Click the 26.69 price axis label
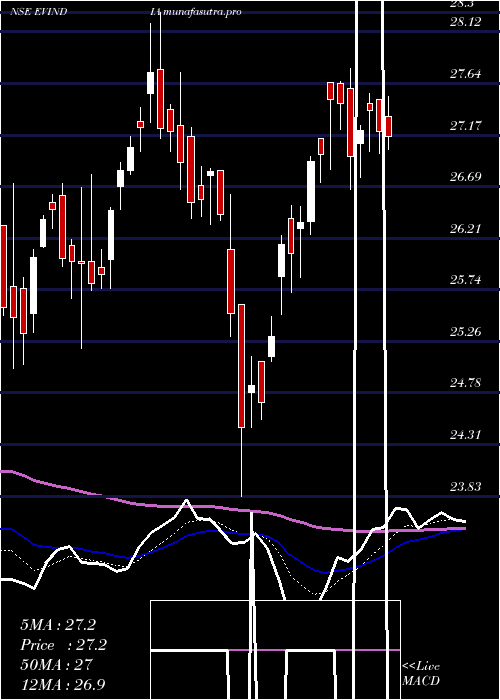This screenshot has width=500, height=700. pos(466,177)
